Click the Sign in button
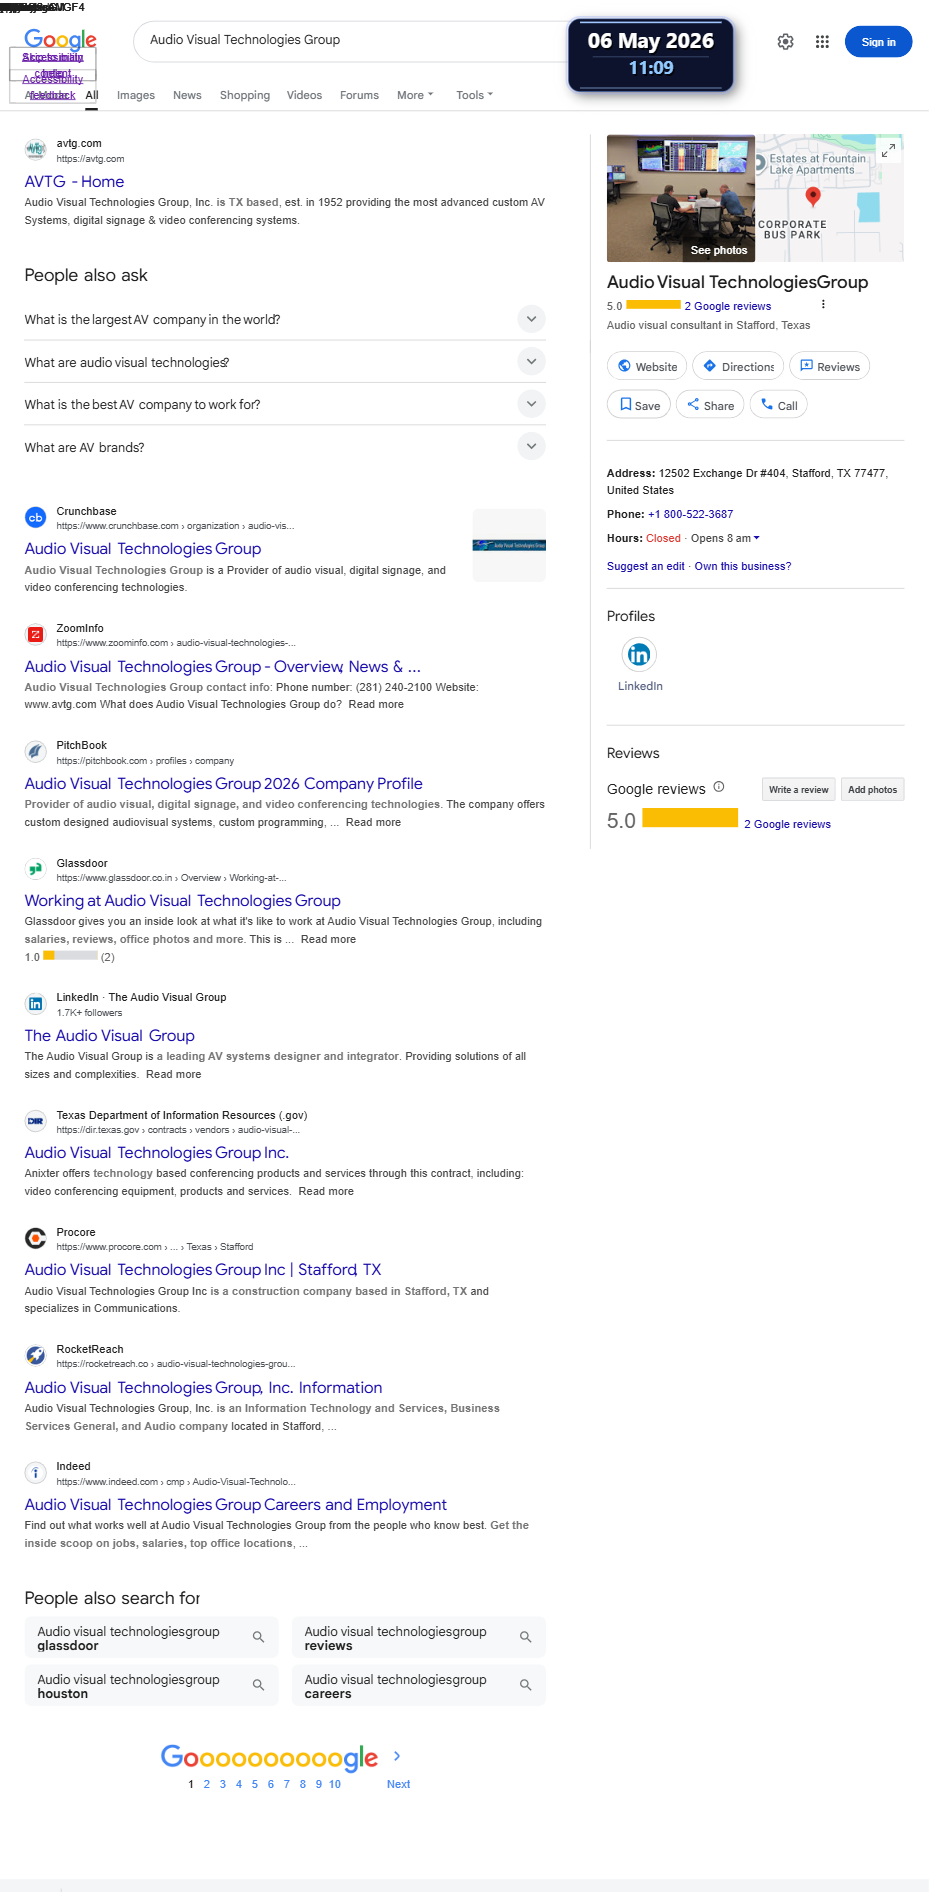940x1892 pixels. click(878, 42)
